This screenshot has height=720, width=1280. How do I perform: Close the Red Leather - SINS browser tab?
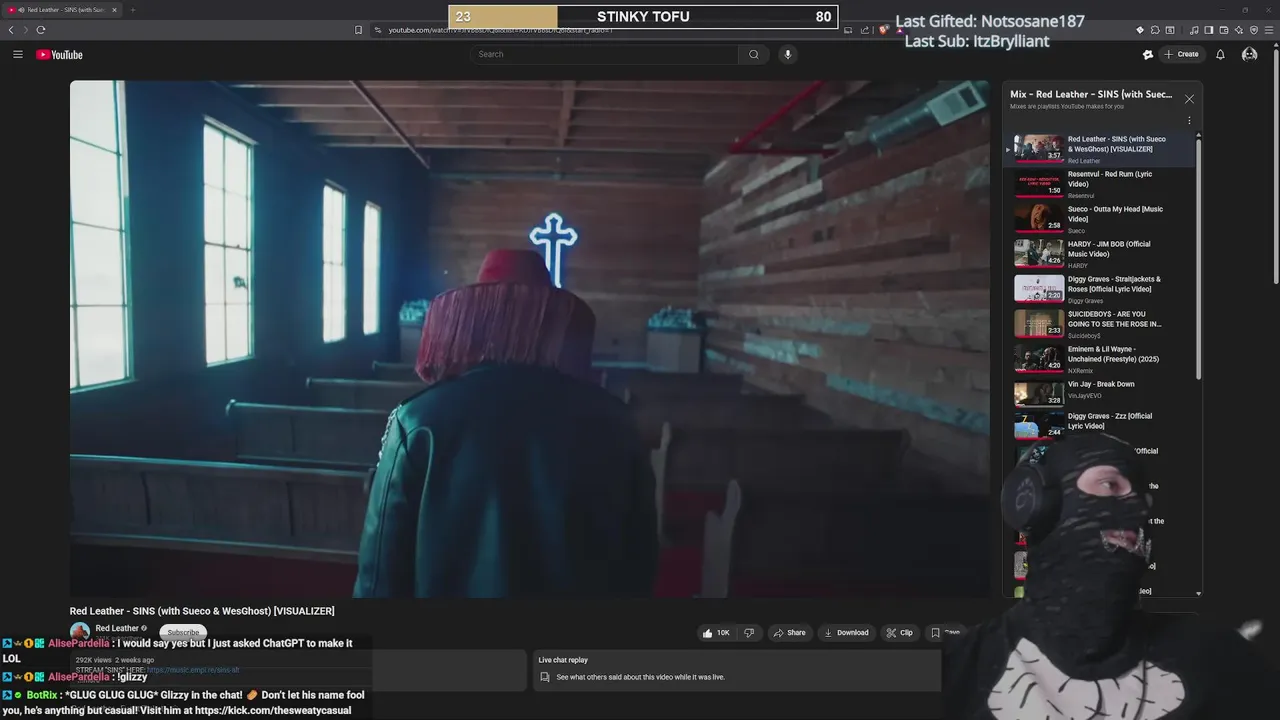click(114, 10)
